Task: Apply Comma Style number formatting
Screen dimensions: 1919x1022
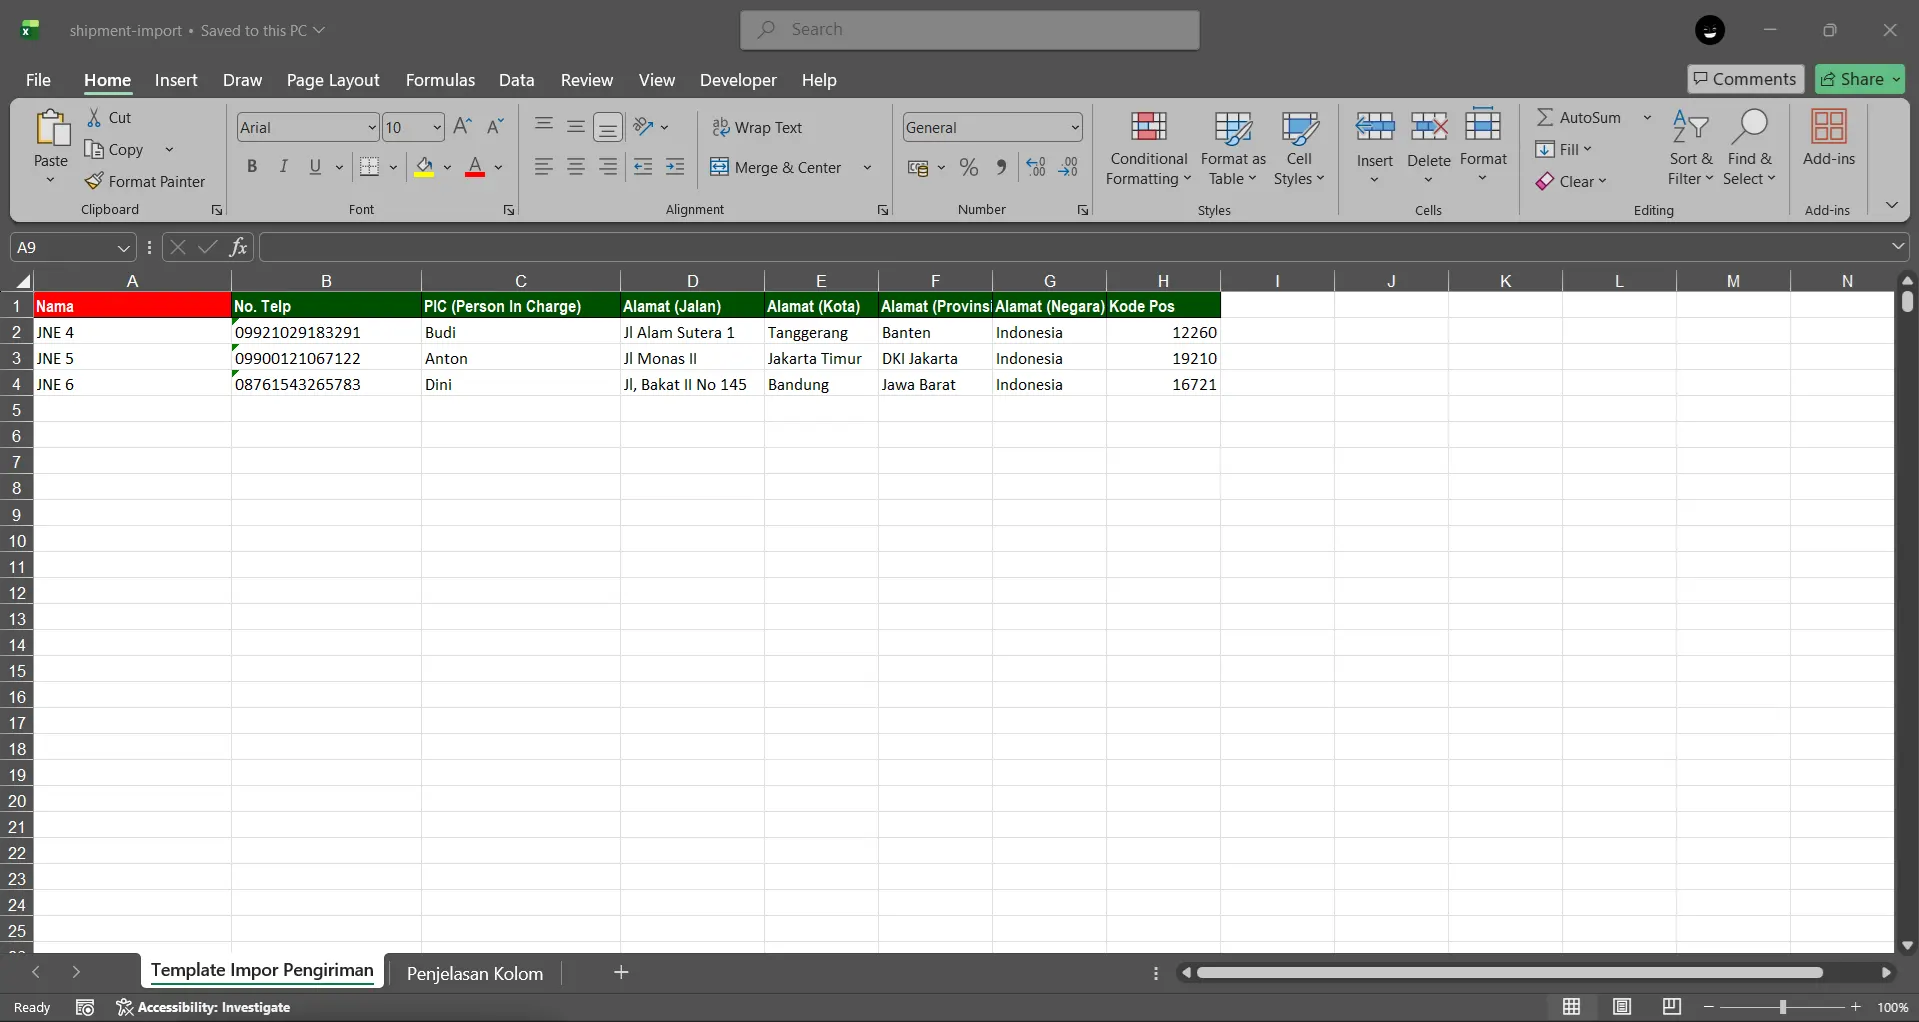Action: pos(1001,167)
